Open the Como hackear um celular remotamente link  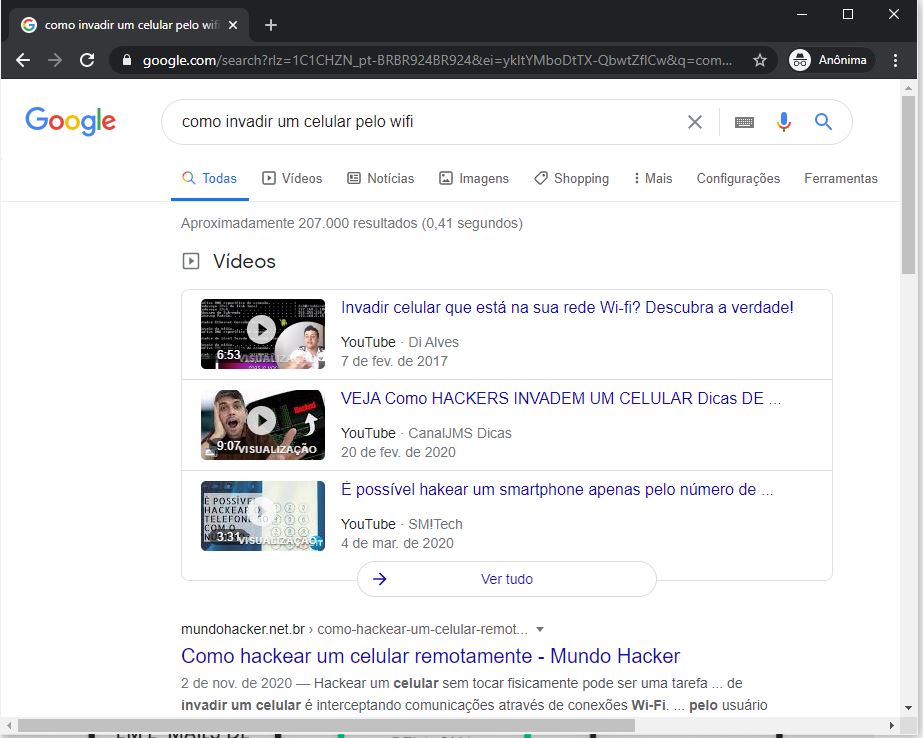[x=429, y=656]
